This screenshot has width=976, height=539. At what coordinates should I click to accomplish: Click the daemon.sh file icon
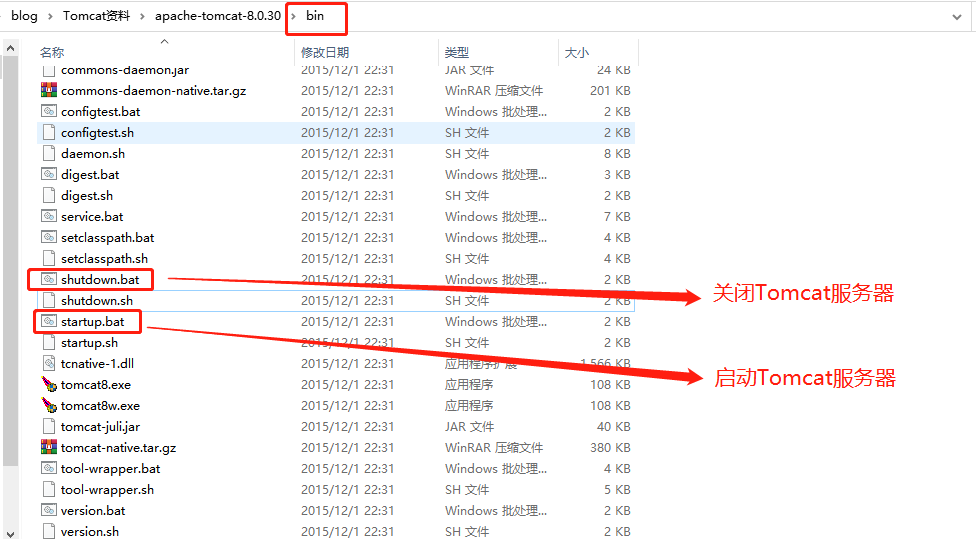pyautogui.click(x=49, y=153)
